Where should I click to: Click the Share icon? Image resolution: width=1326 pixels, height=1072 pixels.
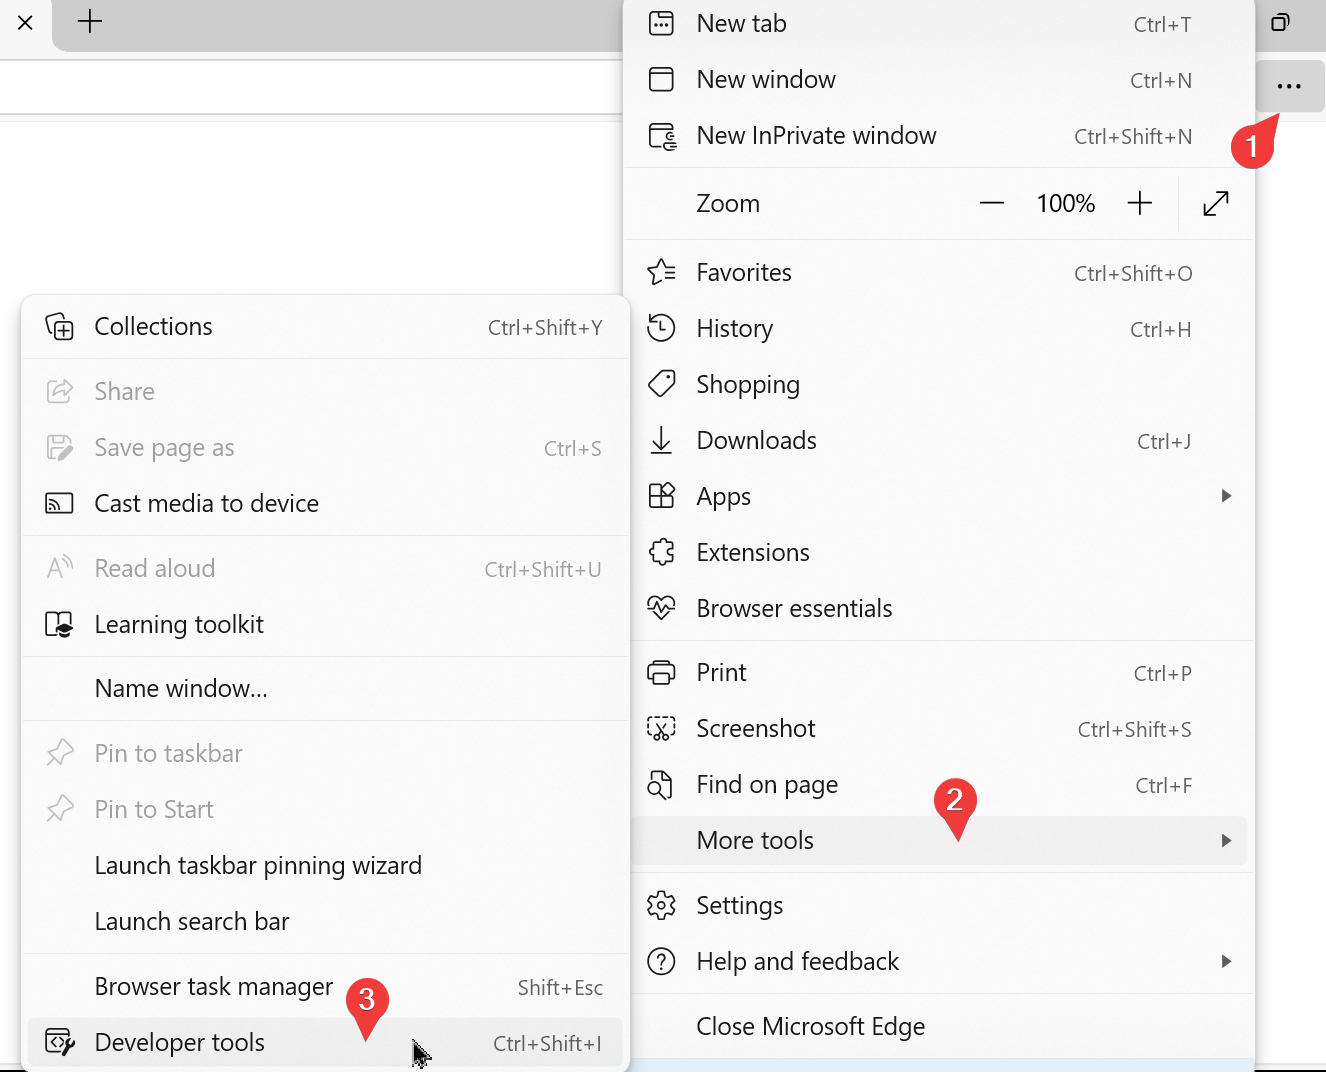point(60,391)
